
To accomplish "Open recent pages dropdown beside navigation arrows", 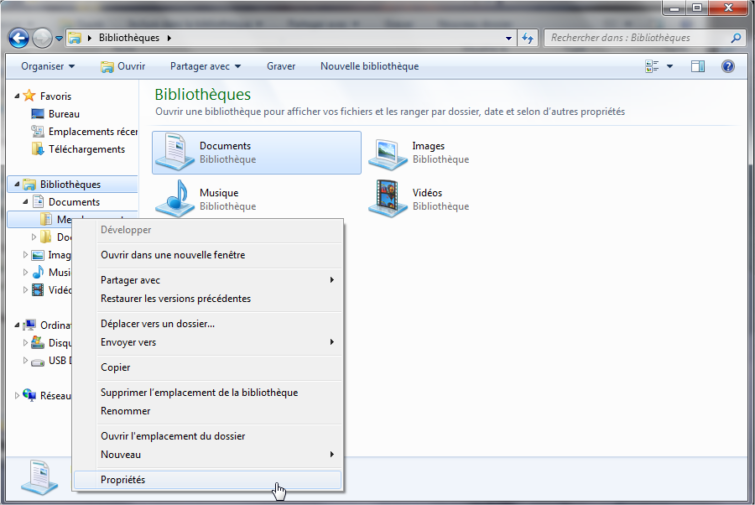I will pos(59,38).
